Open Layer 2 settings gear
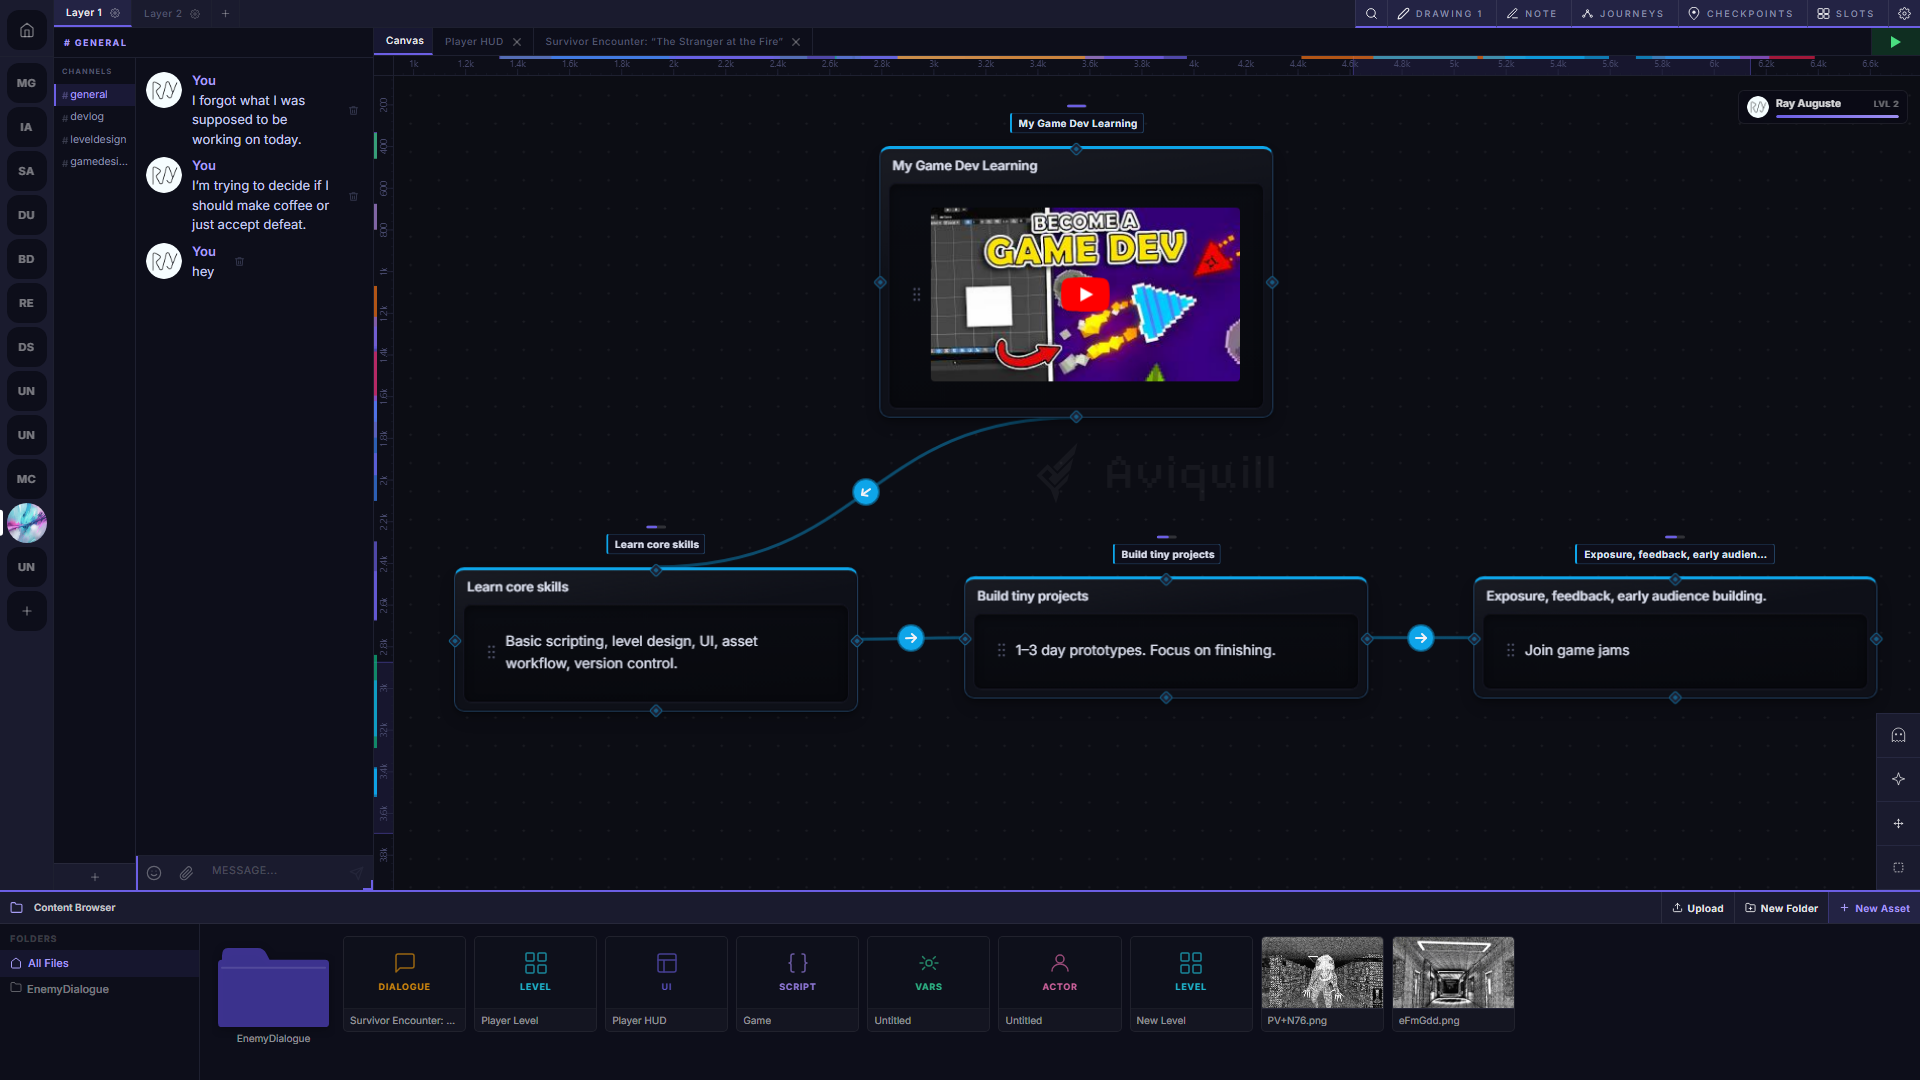Image resolution: width=1920 pixels, height=1080 pixels. [x=195, y=14]
